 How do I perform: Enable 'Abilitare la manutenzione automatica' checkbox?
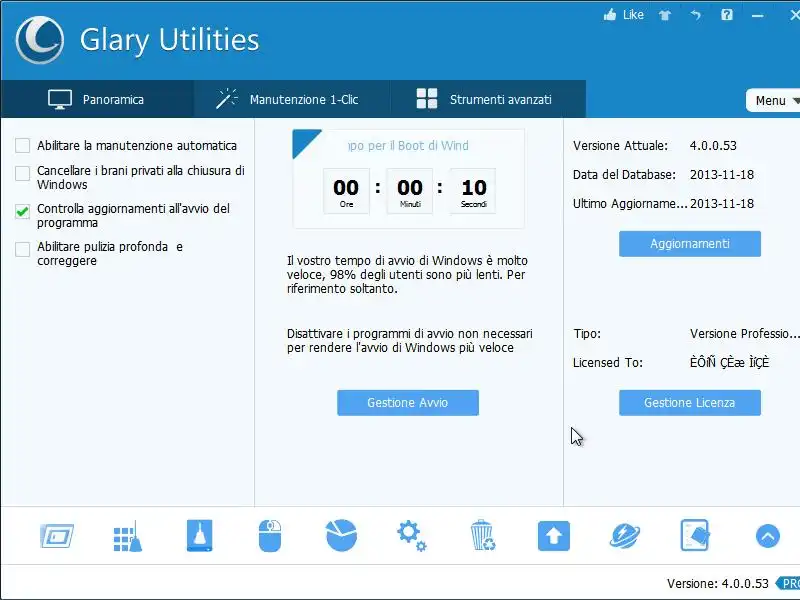pyautogui.click(x=22, y=145)
